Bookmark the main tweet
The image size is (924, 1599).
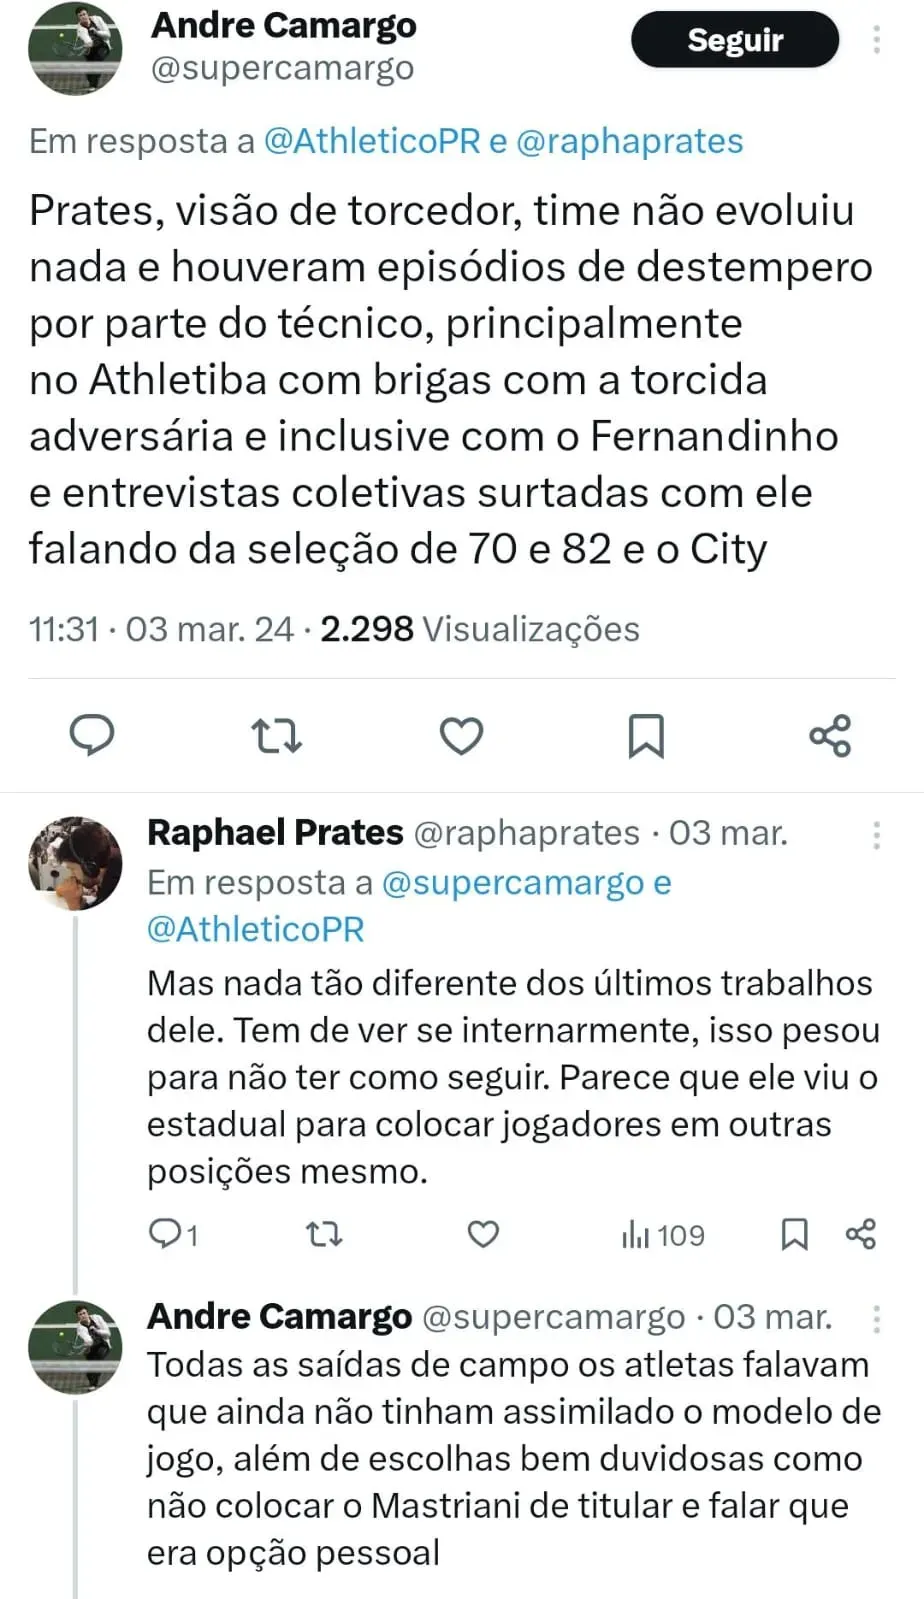click(645, 735)
